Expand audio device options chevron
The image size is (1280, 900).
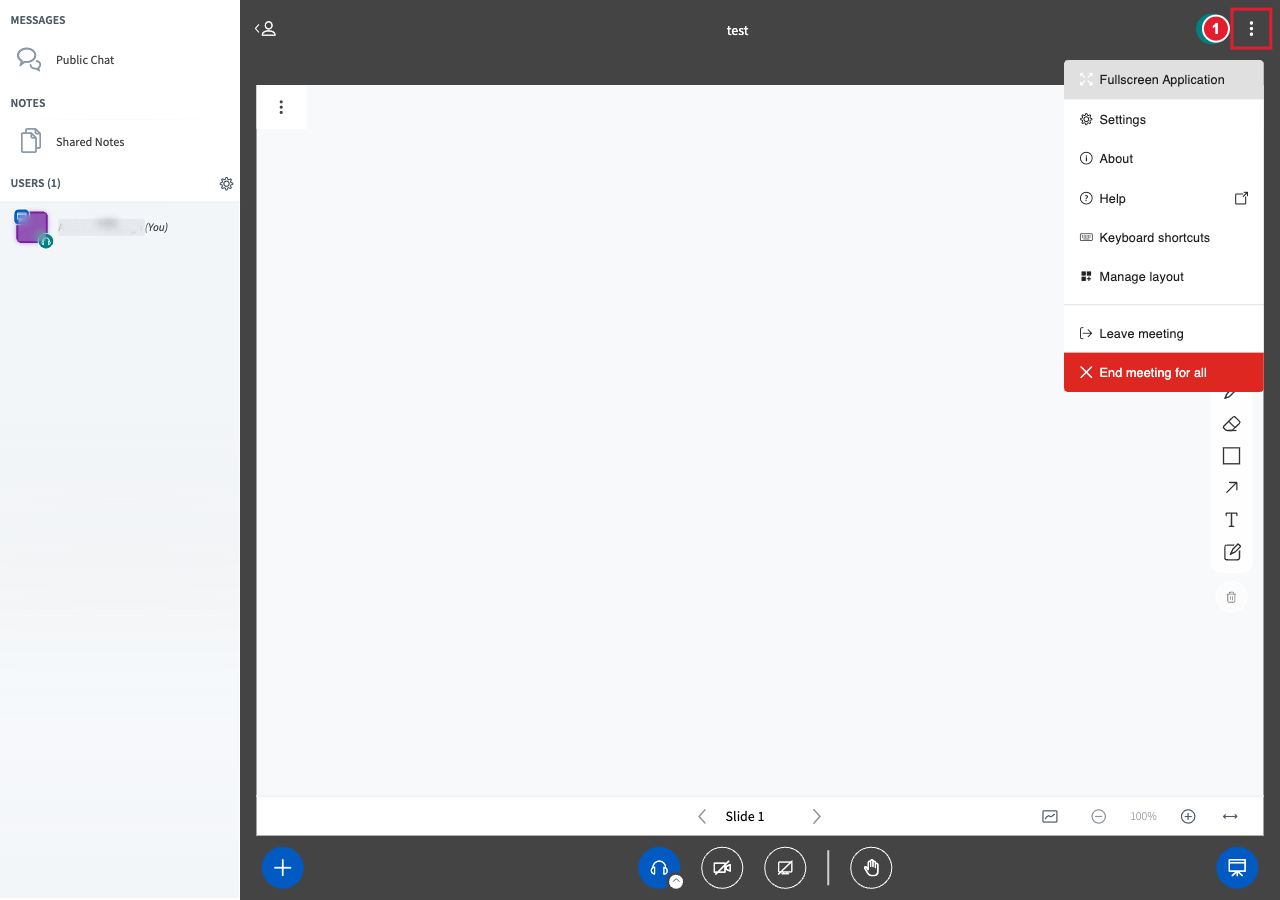pyautogui.click(x=676, y=881)
